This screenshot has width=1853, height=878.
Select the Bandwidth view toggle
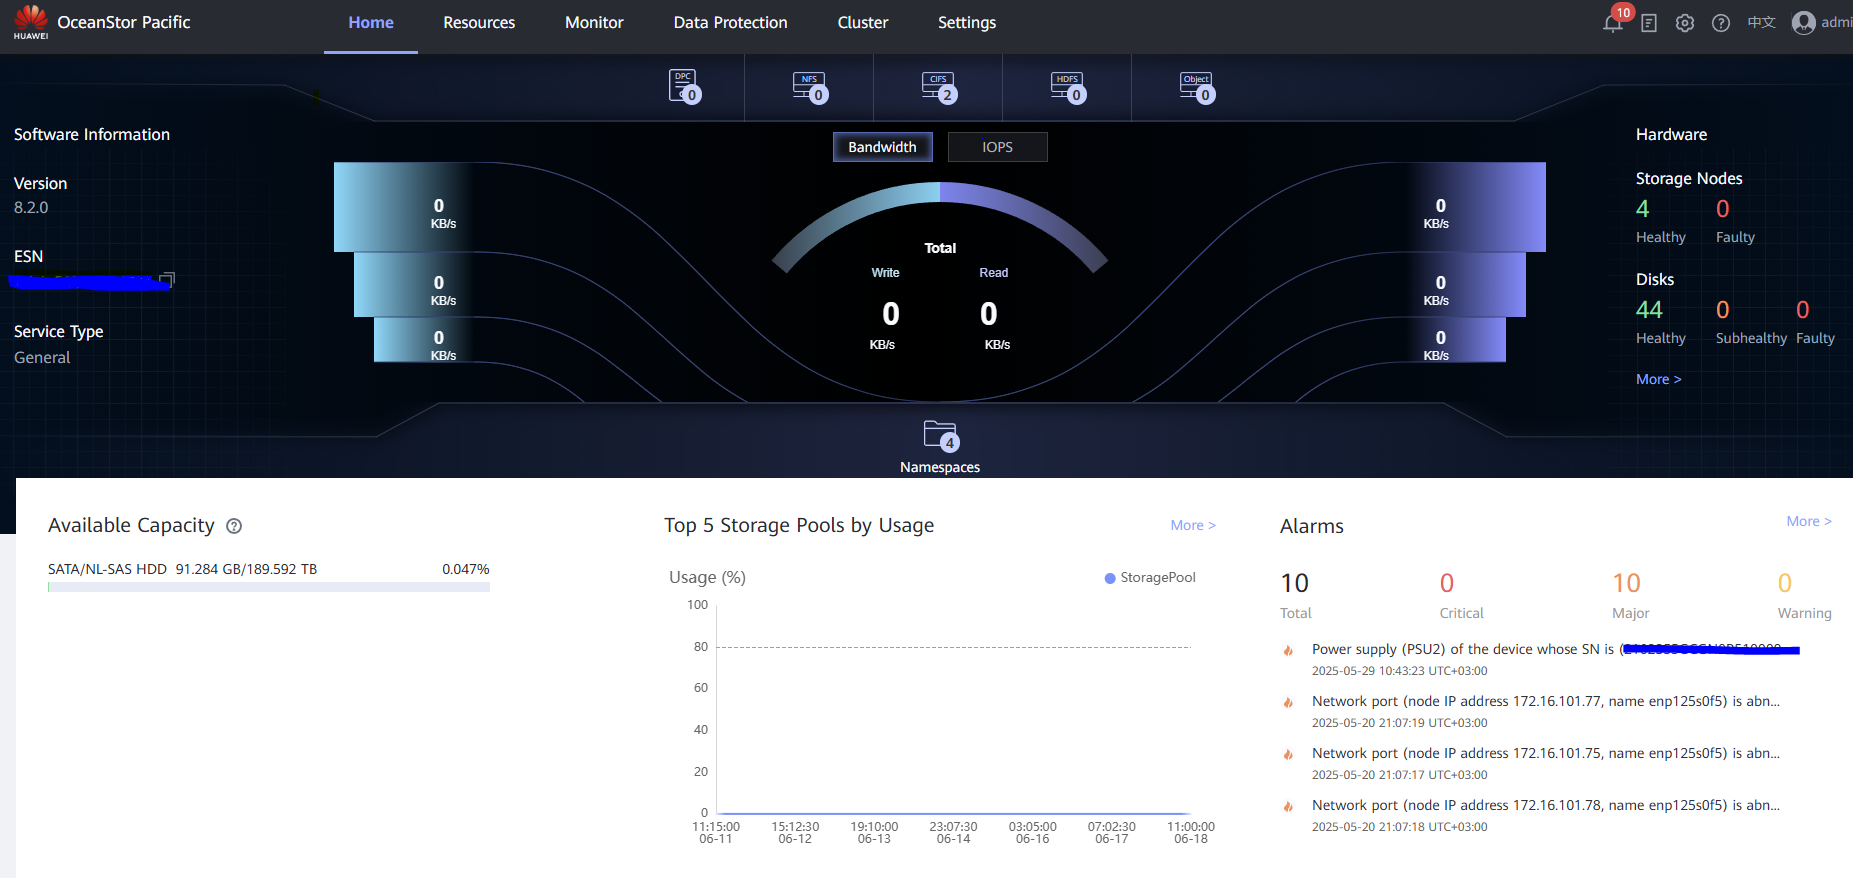883,147
